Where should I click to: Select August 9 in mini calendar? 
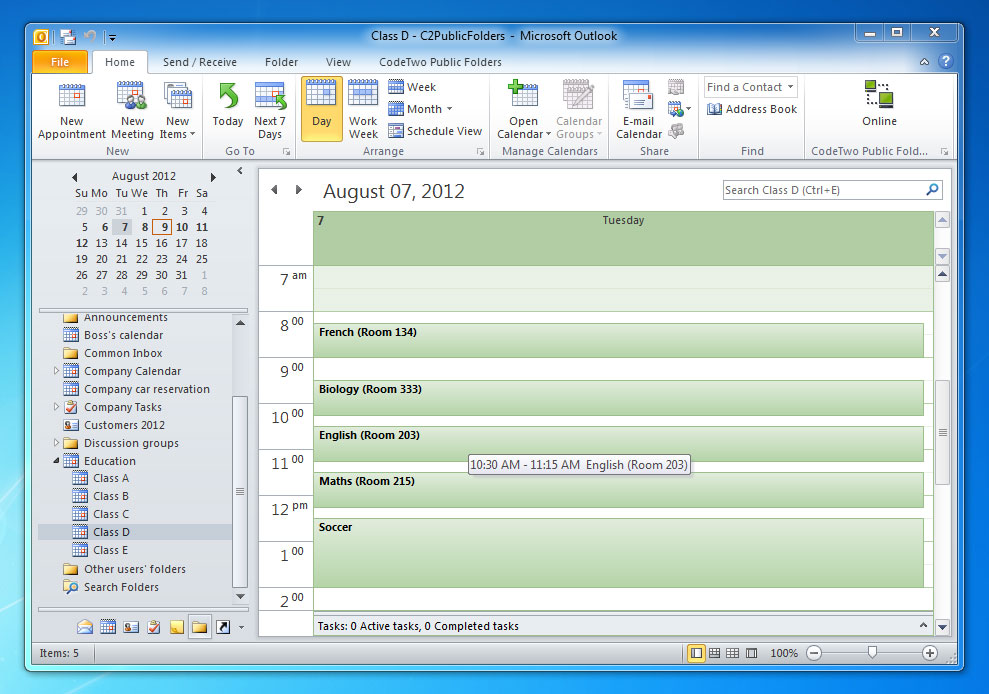click(x=163, y=227)
